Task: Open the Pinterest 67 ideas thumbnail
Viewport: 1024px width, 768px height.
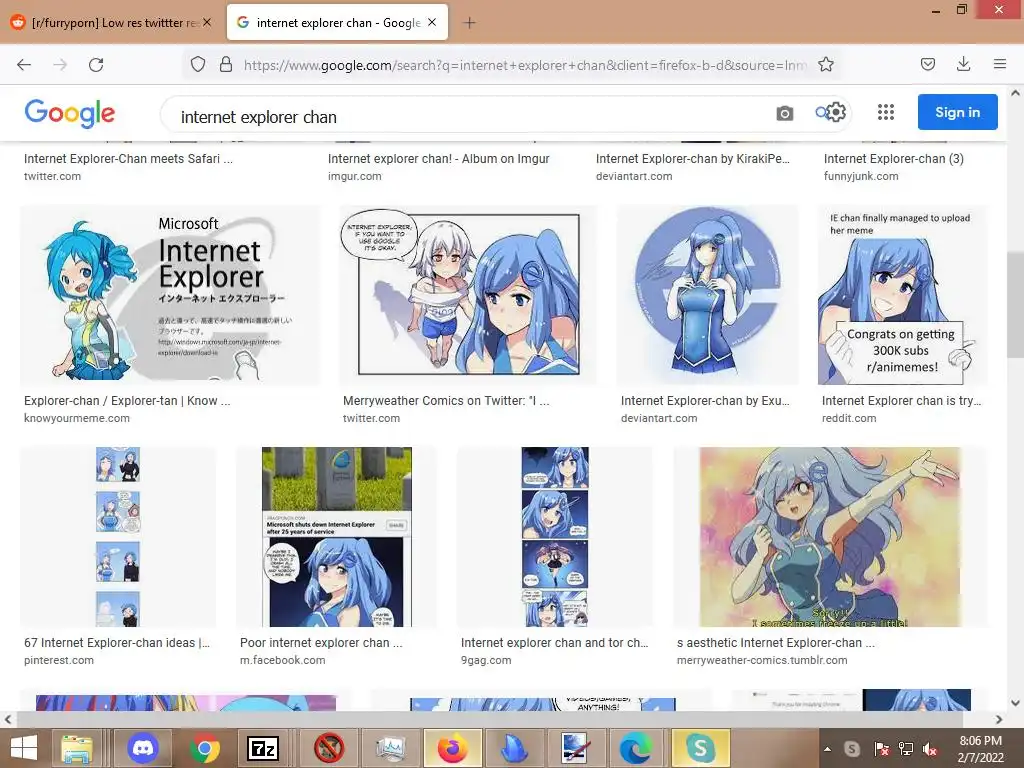Action: [118, 537]
